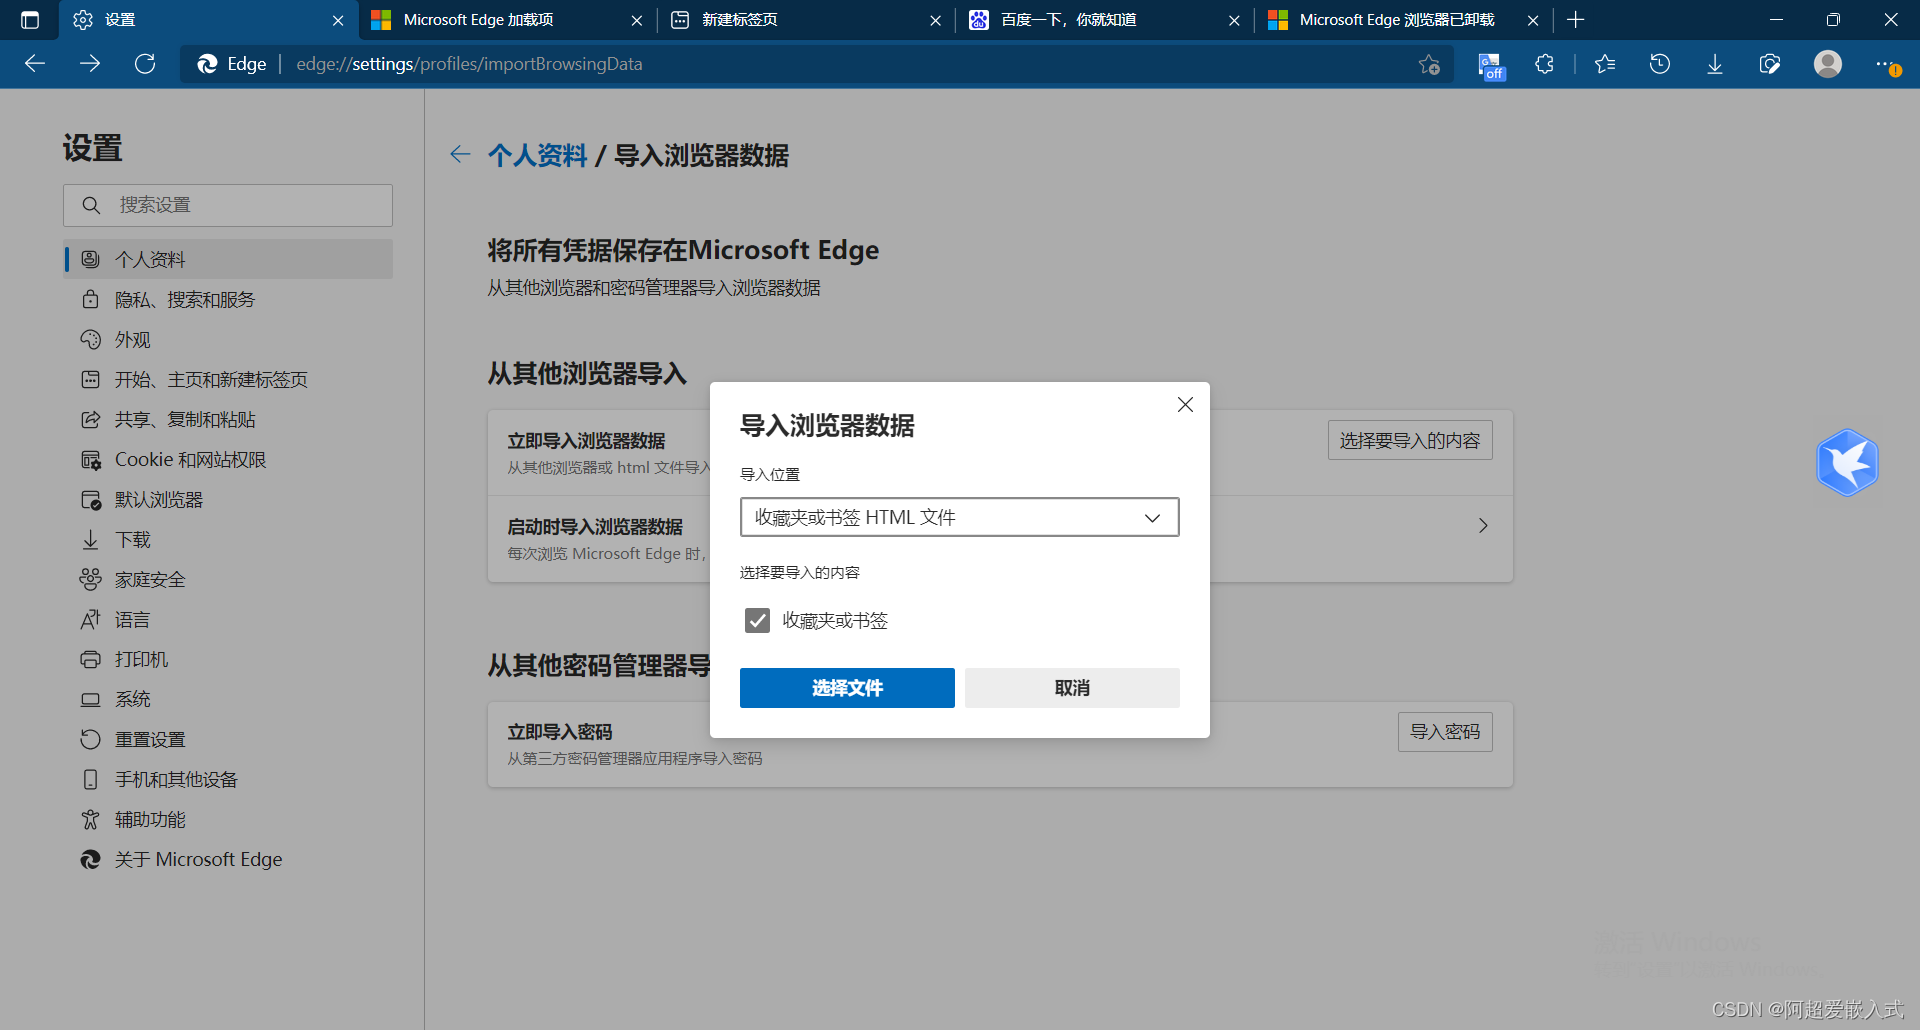Open the tab actions menu icon
The width and height of the screenshot is (1920, 1030).
pyautogui.click(x=30, y=20)
